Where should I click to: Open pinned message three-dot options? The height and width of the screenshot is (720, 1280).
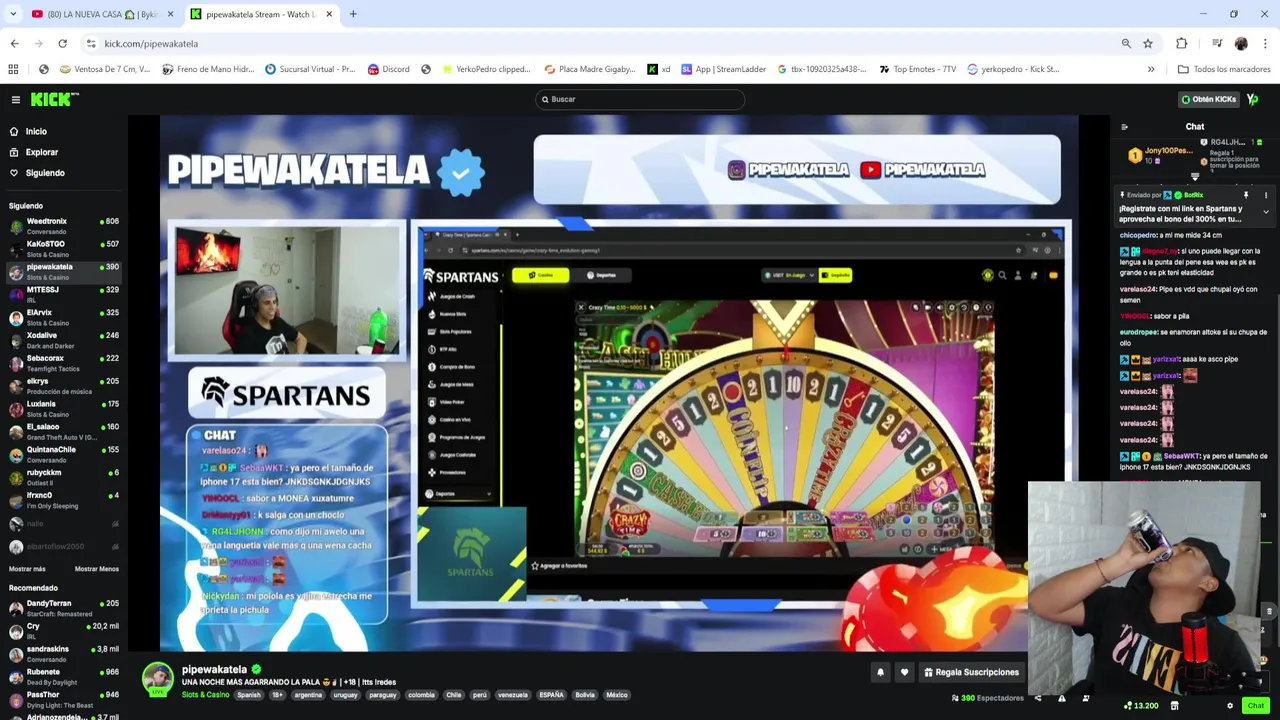coord(1265,195)
